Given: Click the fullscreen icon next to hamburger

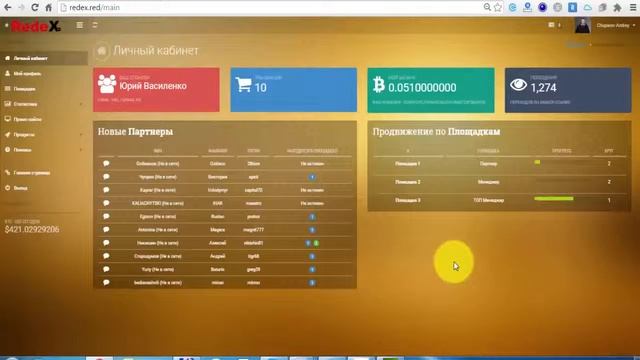Looking at the screenshot, I should point(95,25).
